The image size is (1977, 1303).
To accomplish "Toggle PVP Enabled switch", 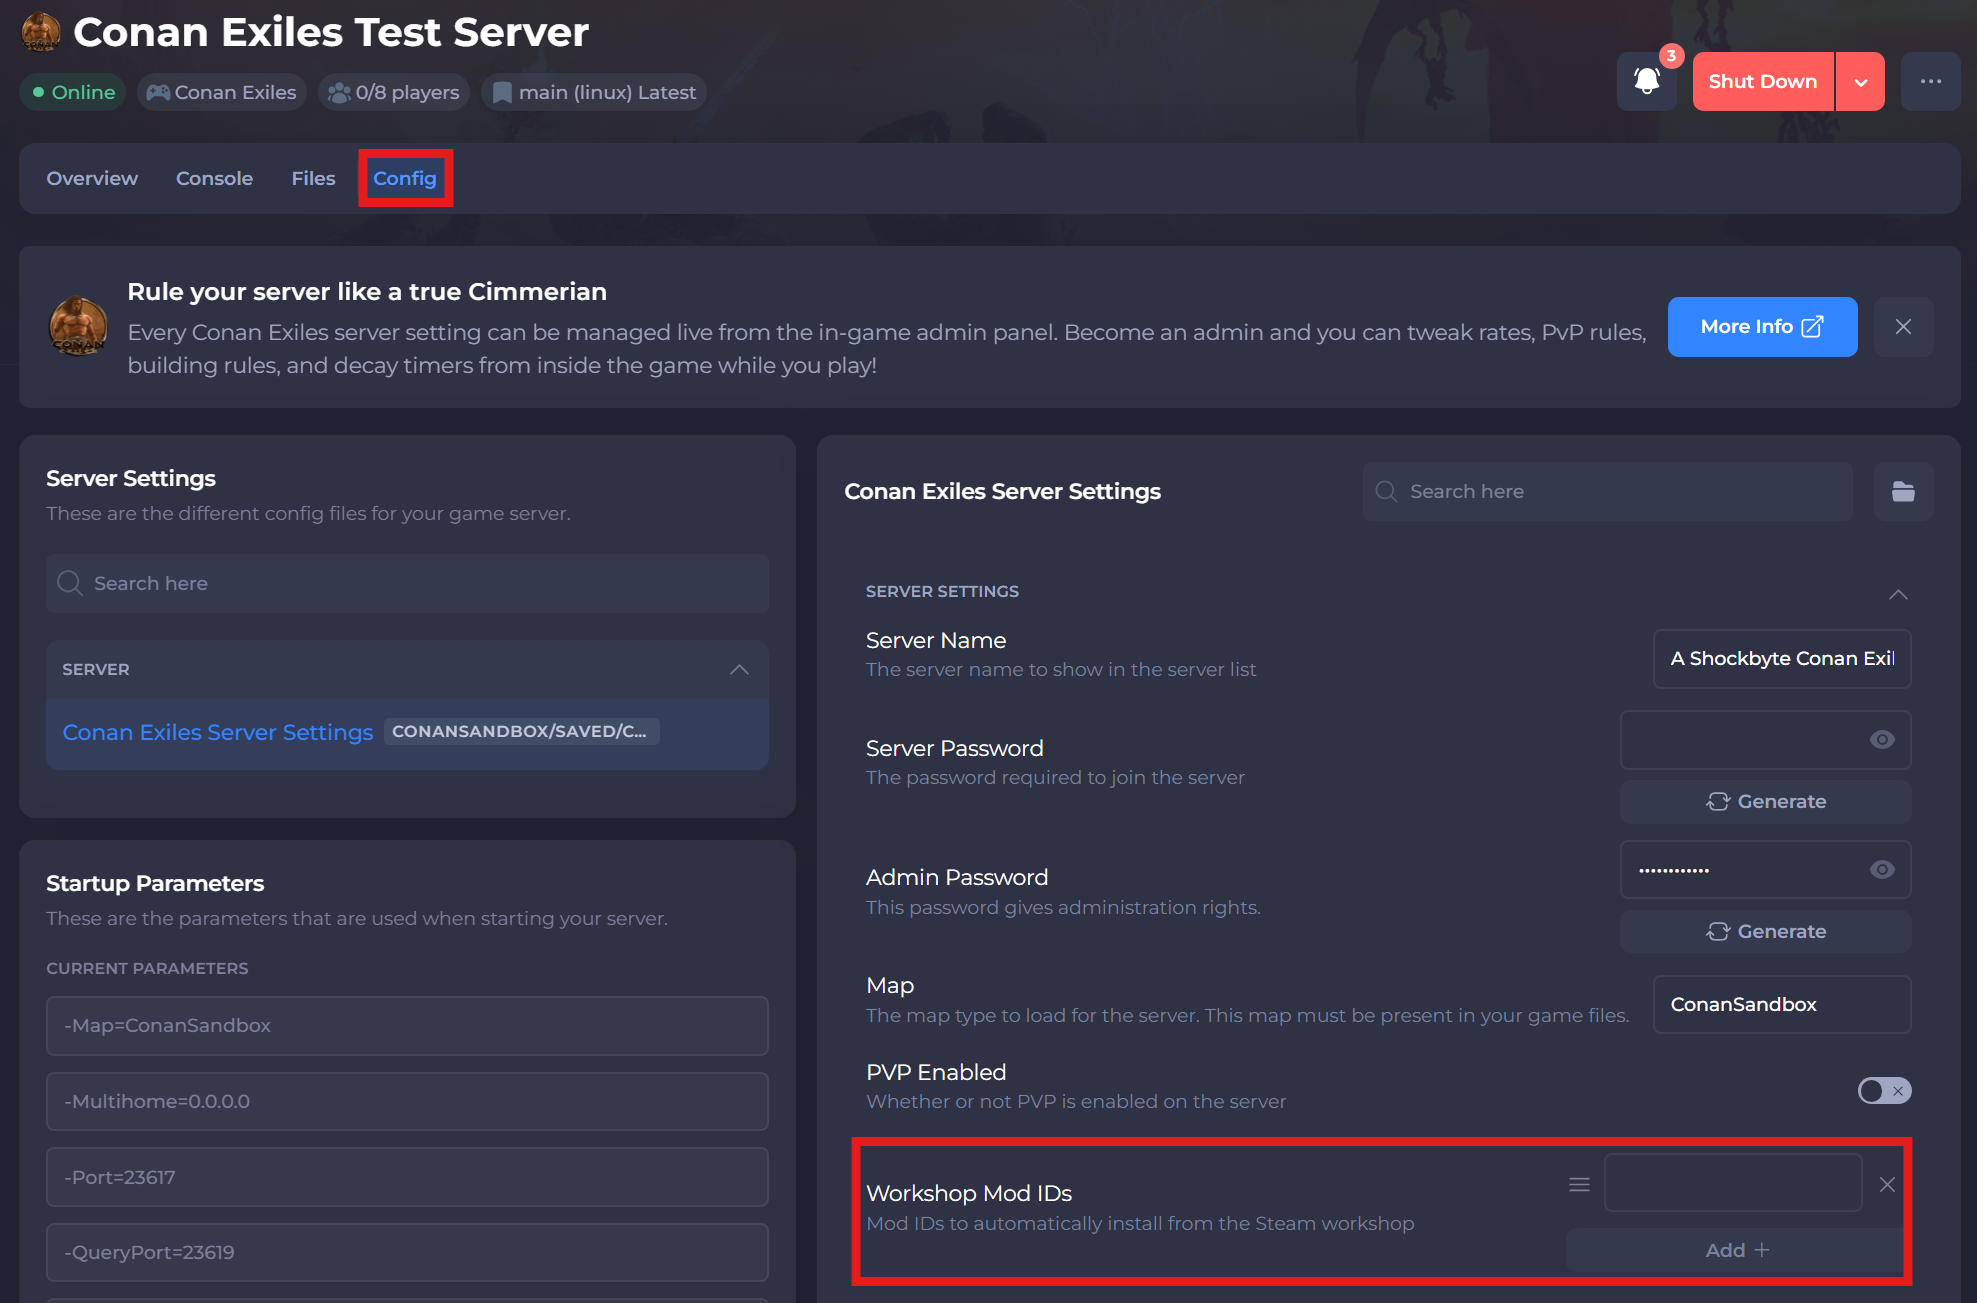I will coord(1884,1090).
